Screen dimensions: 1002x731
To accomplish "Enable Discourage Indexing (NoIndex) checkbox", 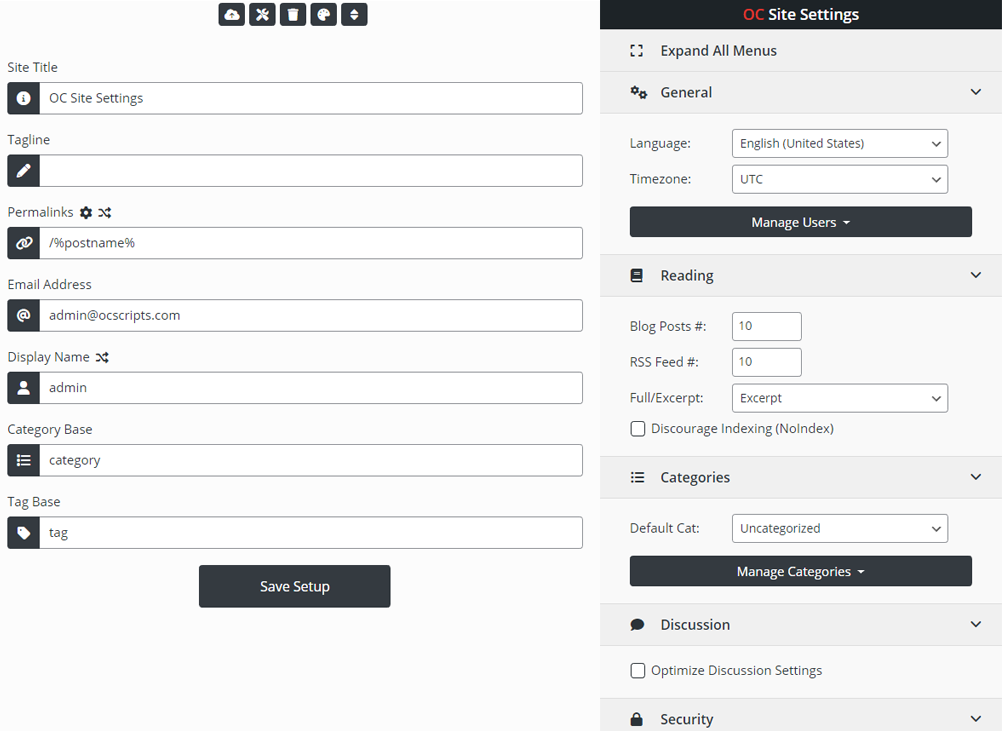I will (x=638, y=429).
